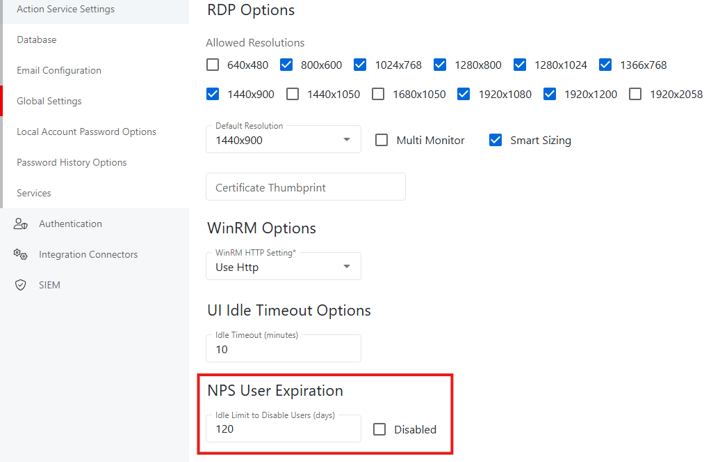720x462 pixels.
Task: Open Global Settings in the sidebar
Action: click(x=49, y=101)
